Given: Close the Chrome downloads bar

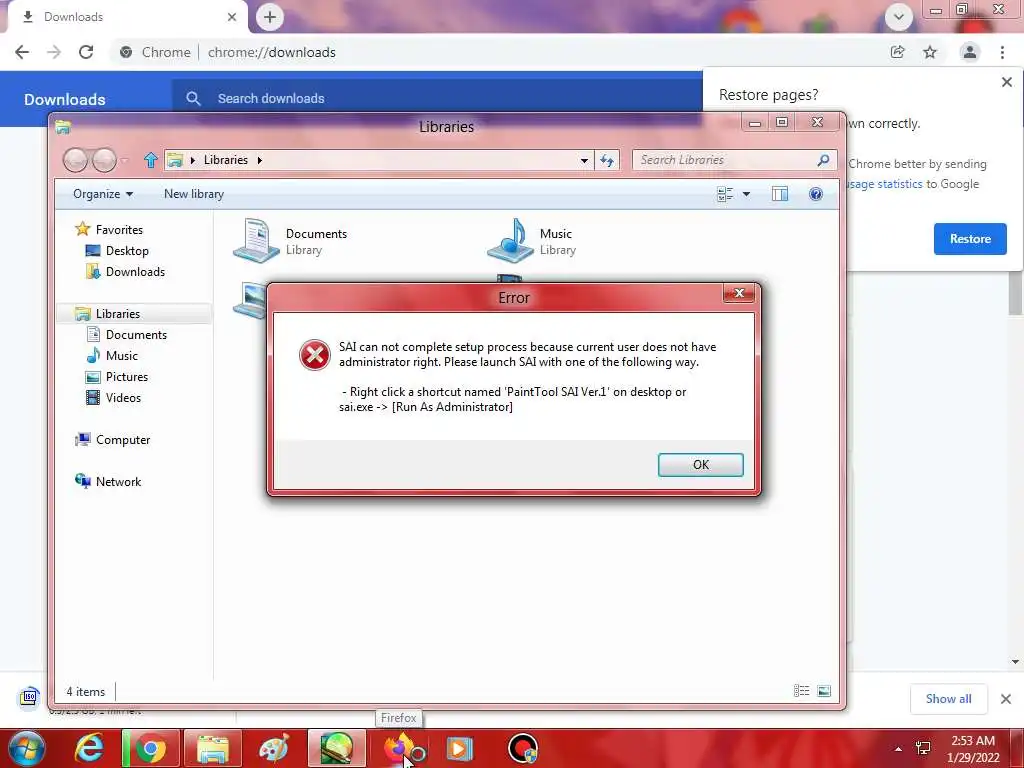Looking at the screenshot, I should pos(1006,699).
